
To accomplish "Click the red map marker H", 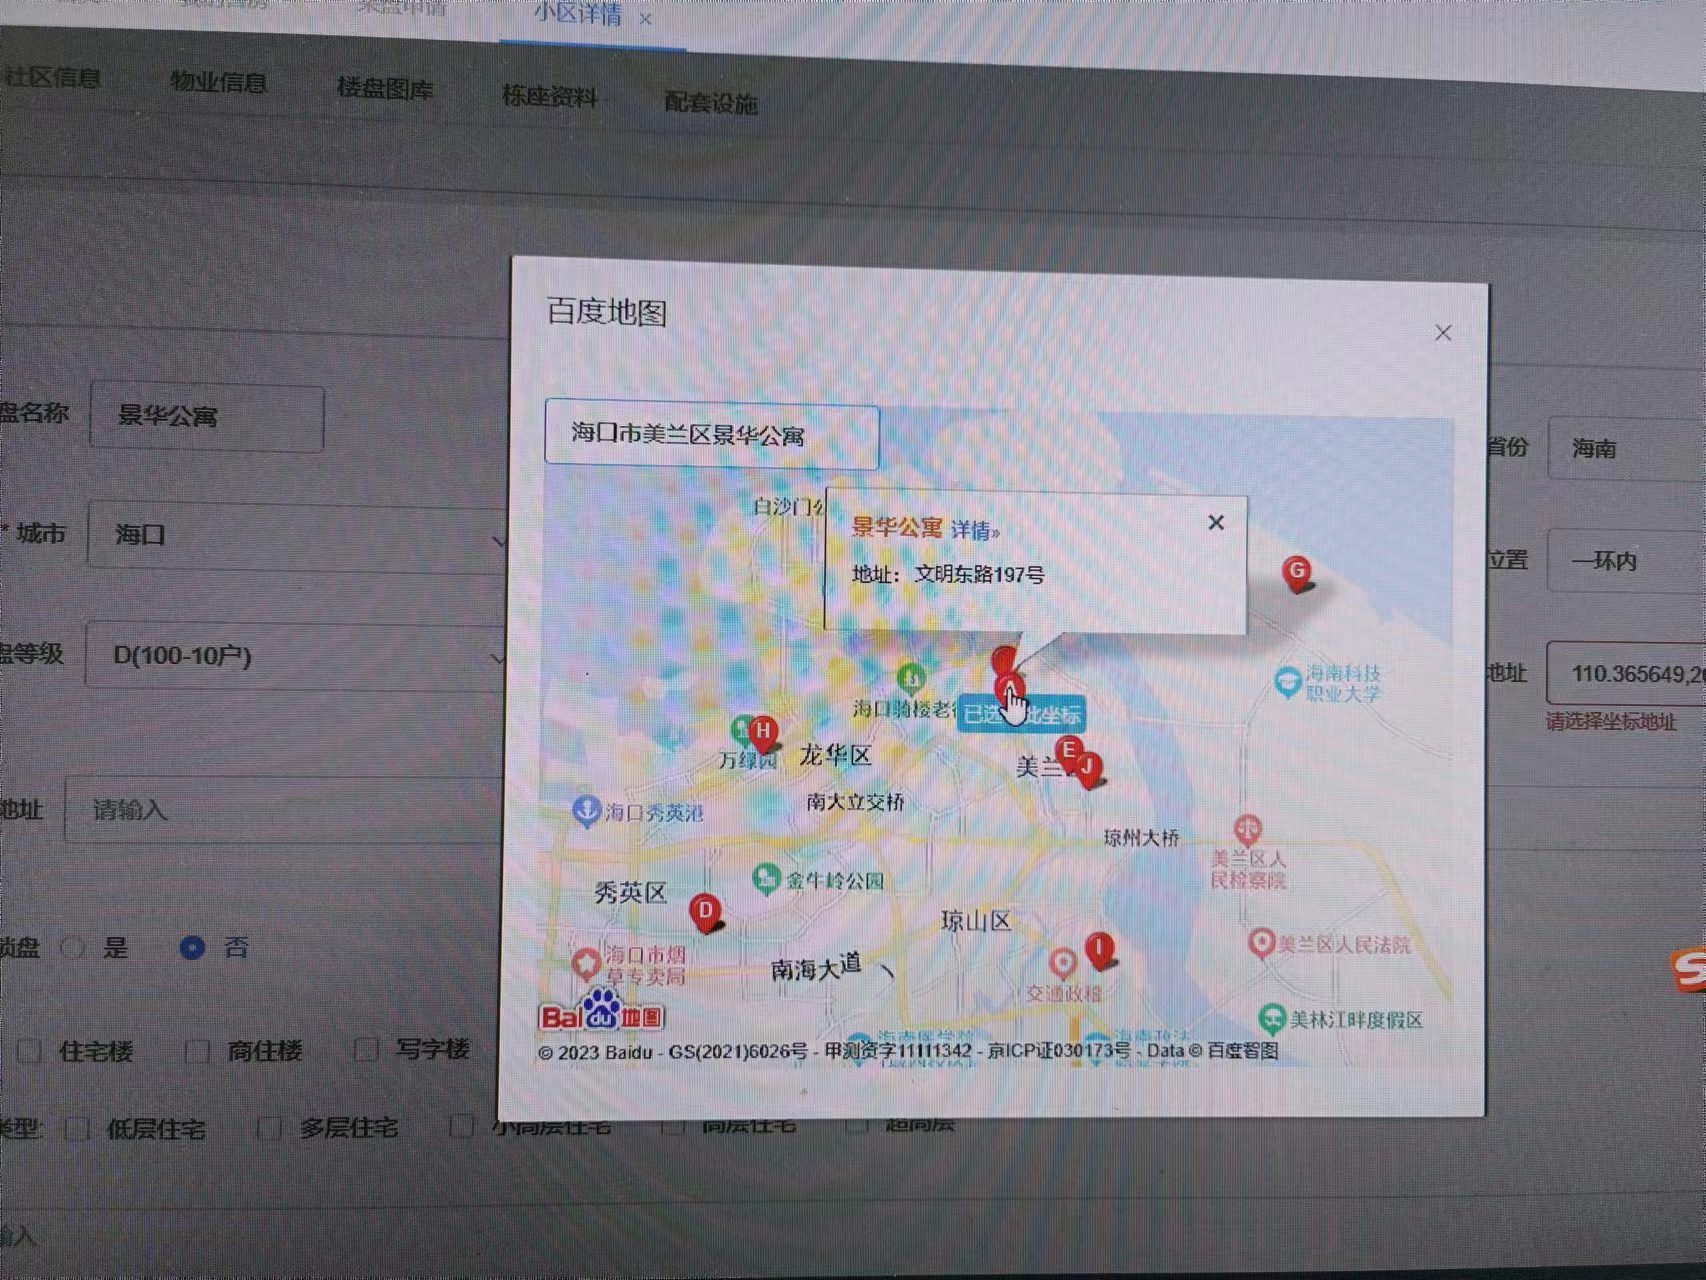I will pos(763,732).
